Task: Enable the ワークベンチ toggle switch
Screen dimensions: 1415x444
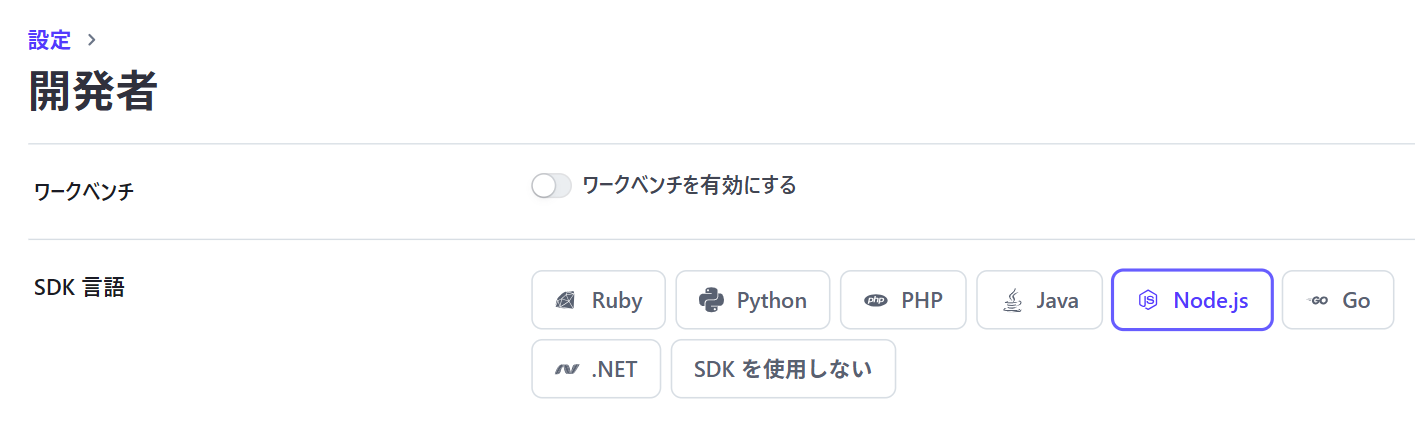Action: pos(551,186)
